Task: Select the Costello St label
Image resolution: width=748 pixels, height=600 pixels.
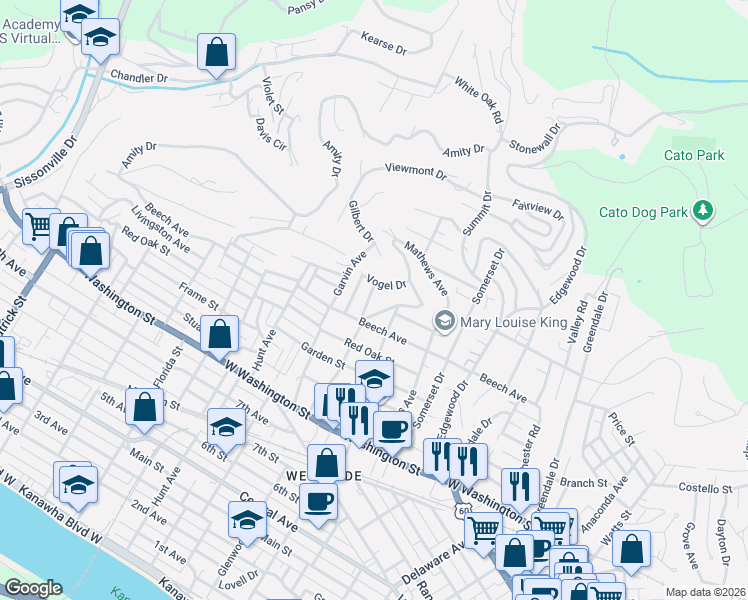Action: click(x=705, y=488)
